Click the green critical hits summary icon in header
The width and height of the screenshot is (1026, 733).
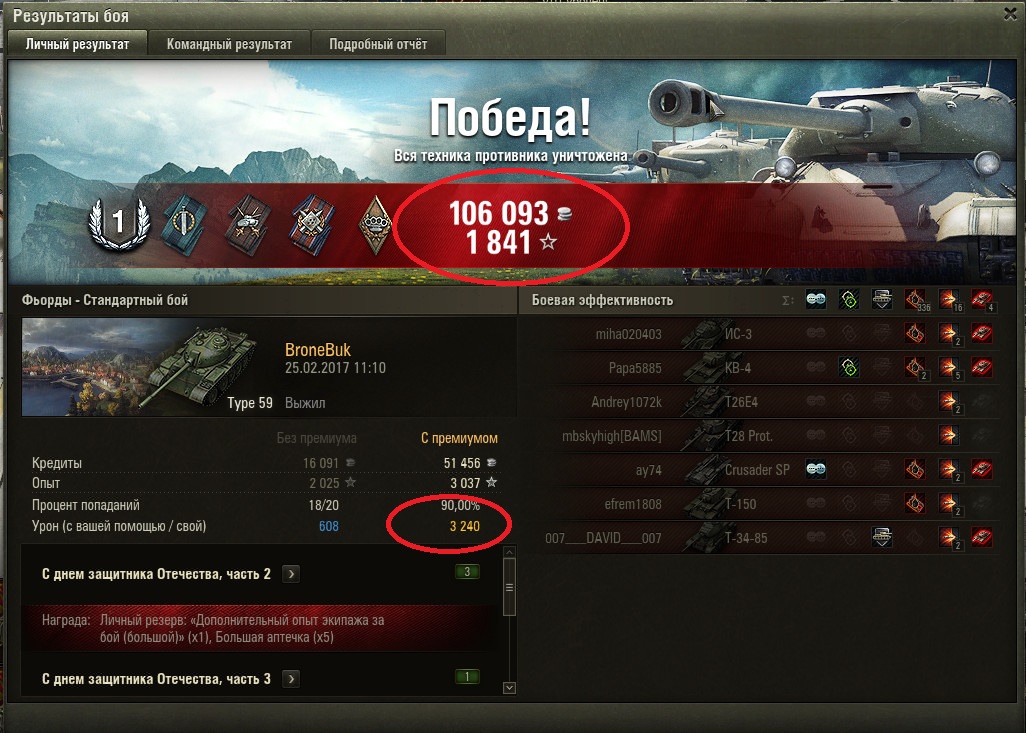tap(849, 300)
